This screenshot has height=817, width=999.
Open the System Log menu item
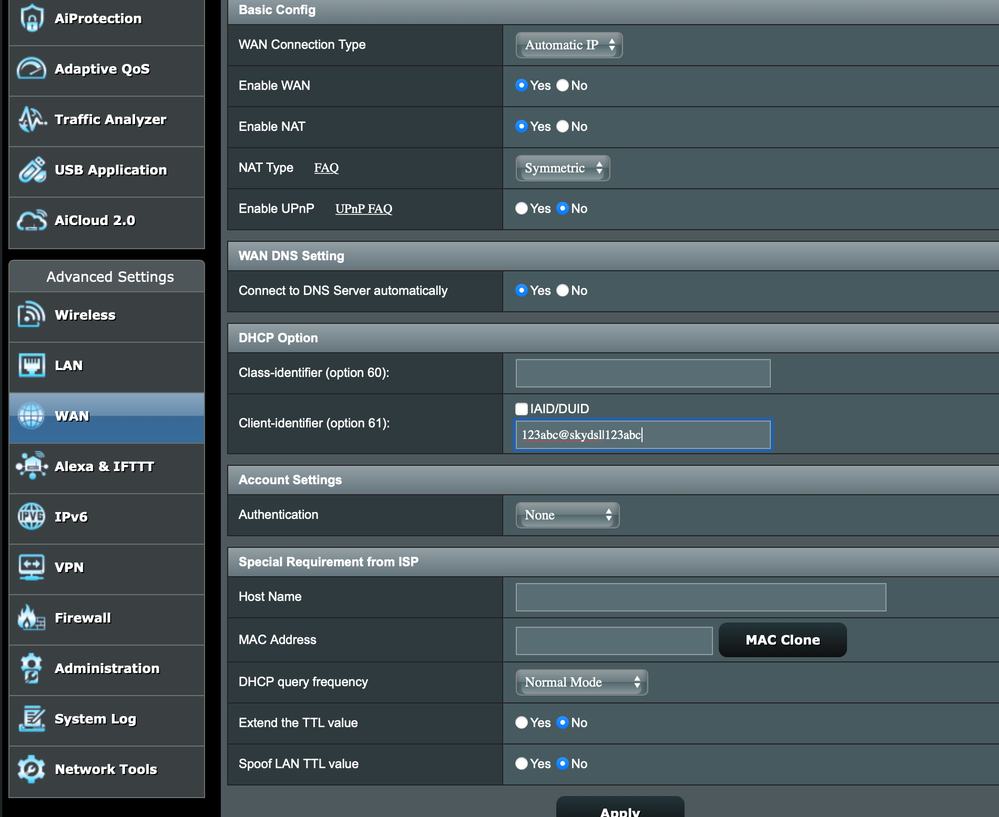pyautogui.click(x=95, y=719)
